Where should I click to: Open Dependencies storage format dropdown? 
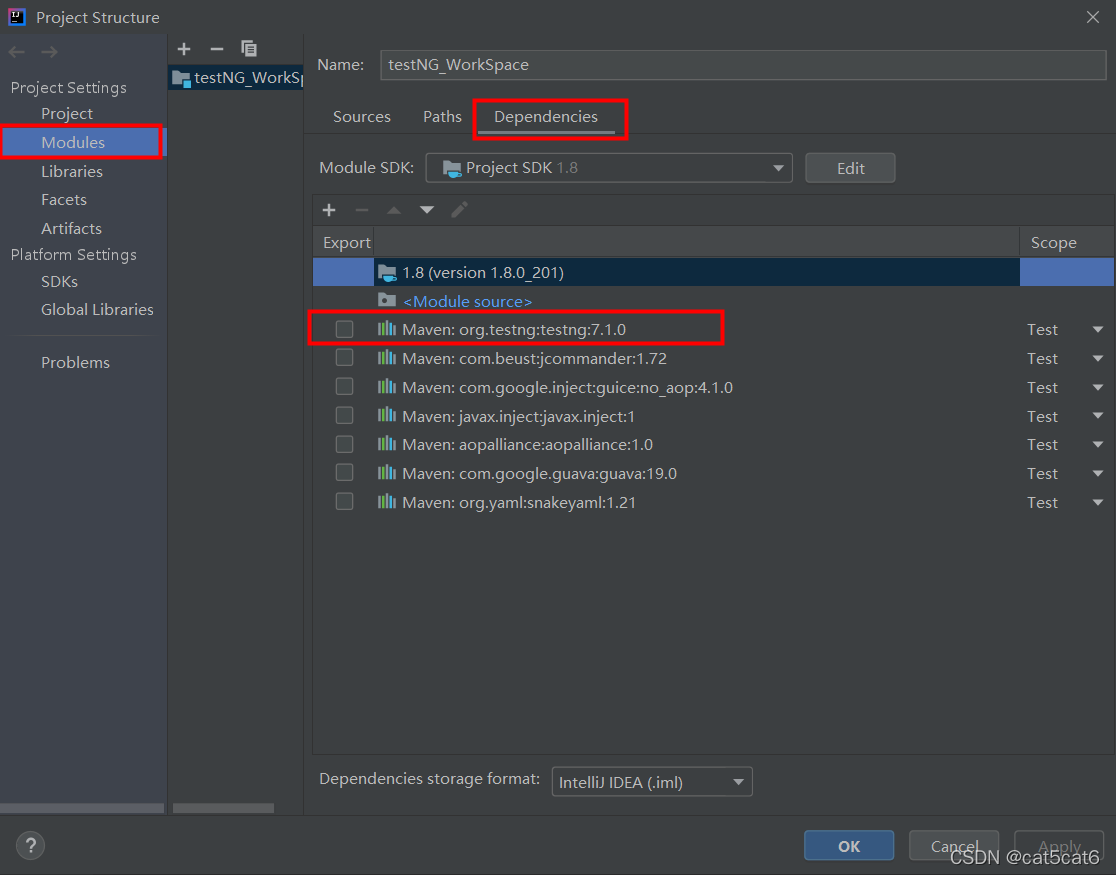652,782
